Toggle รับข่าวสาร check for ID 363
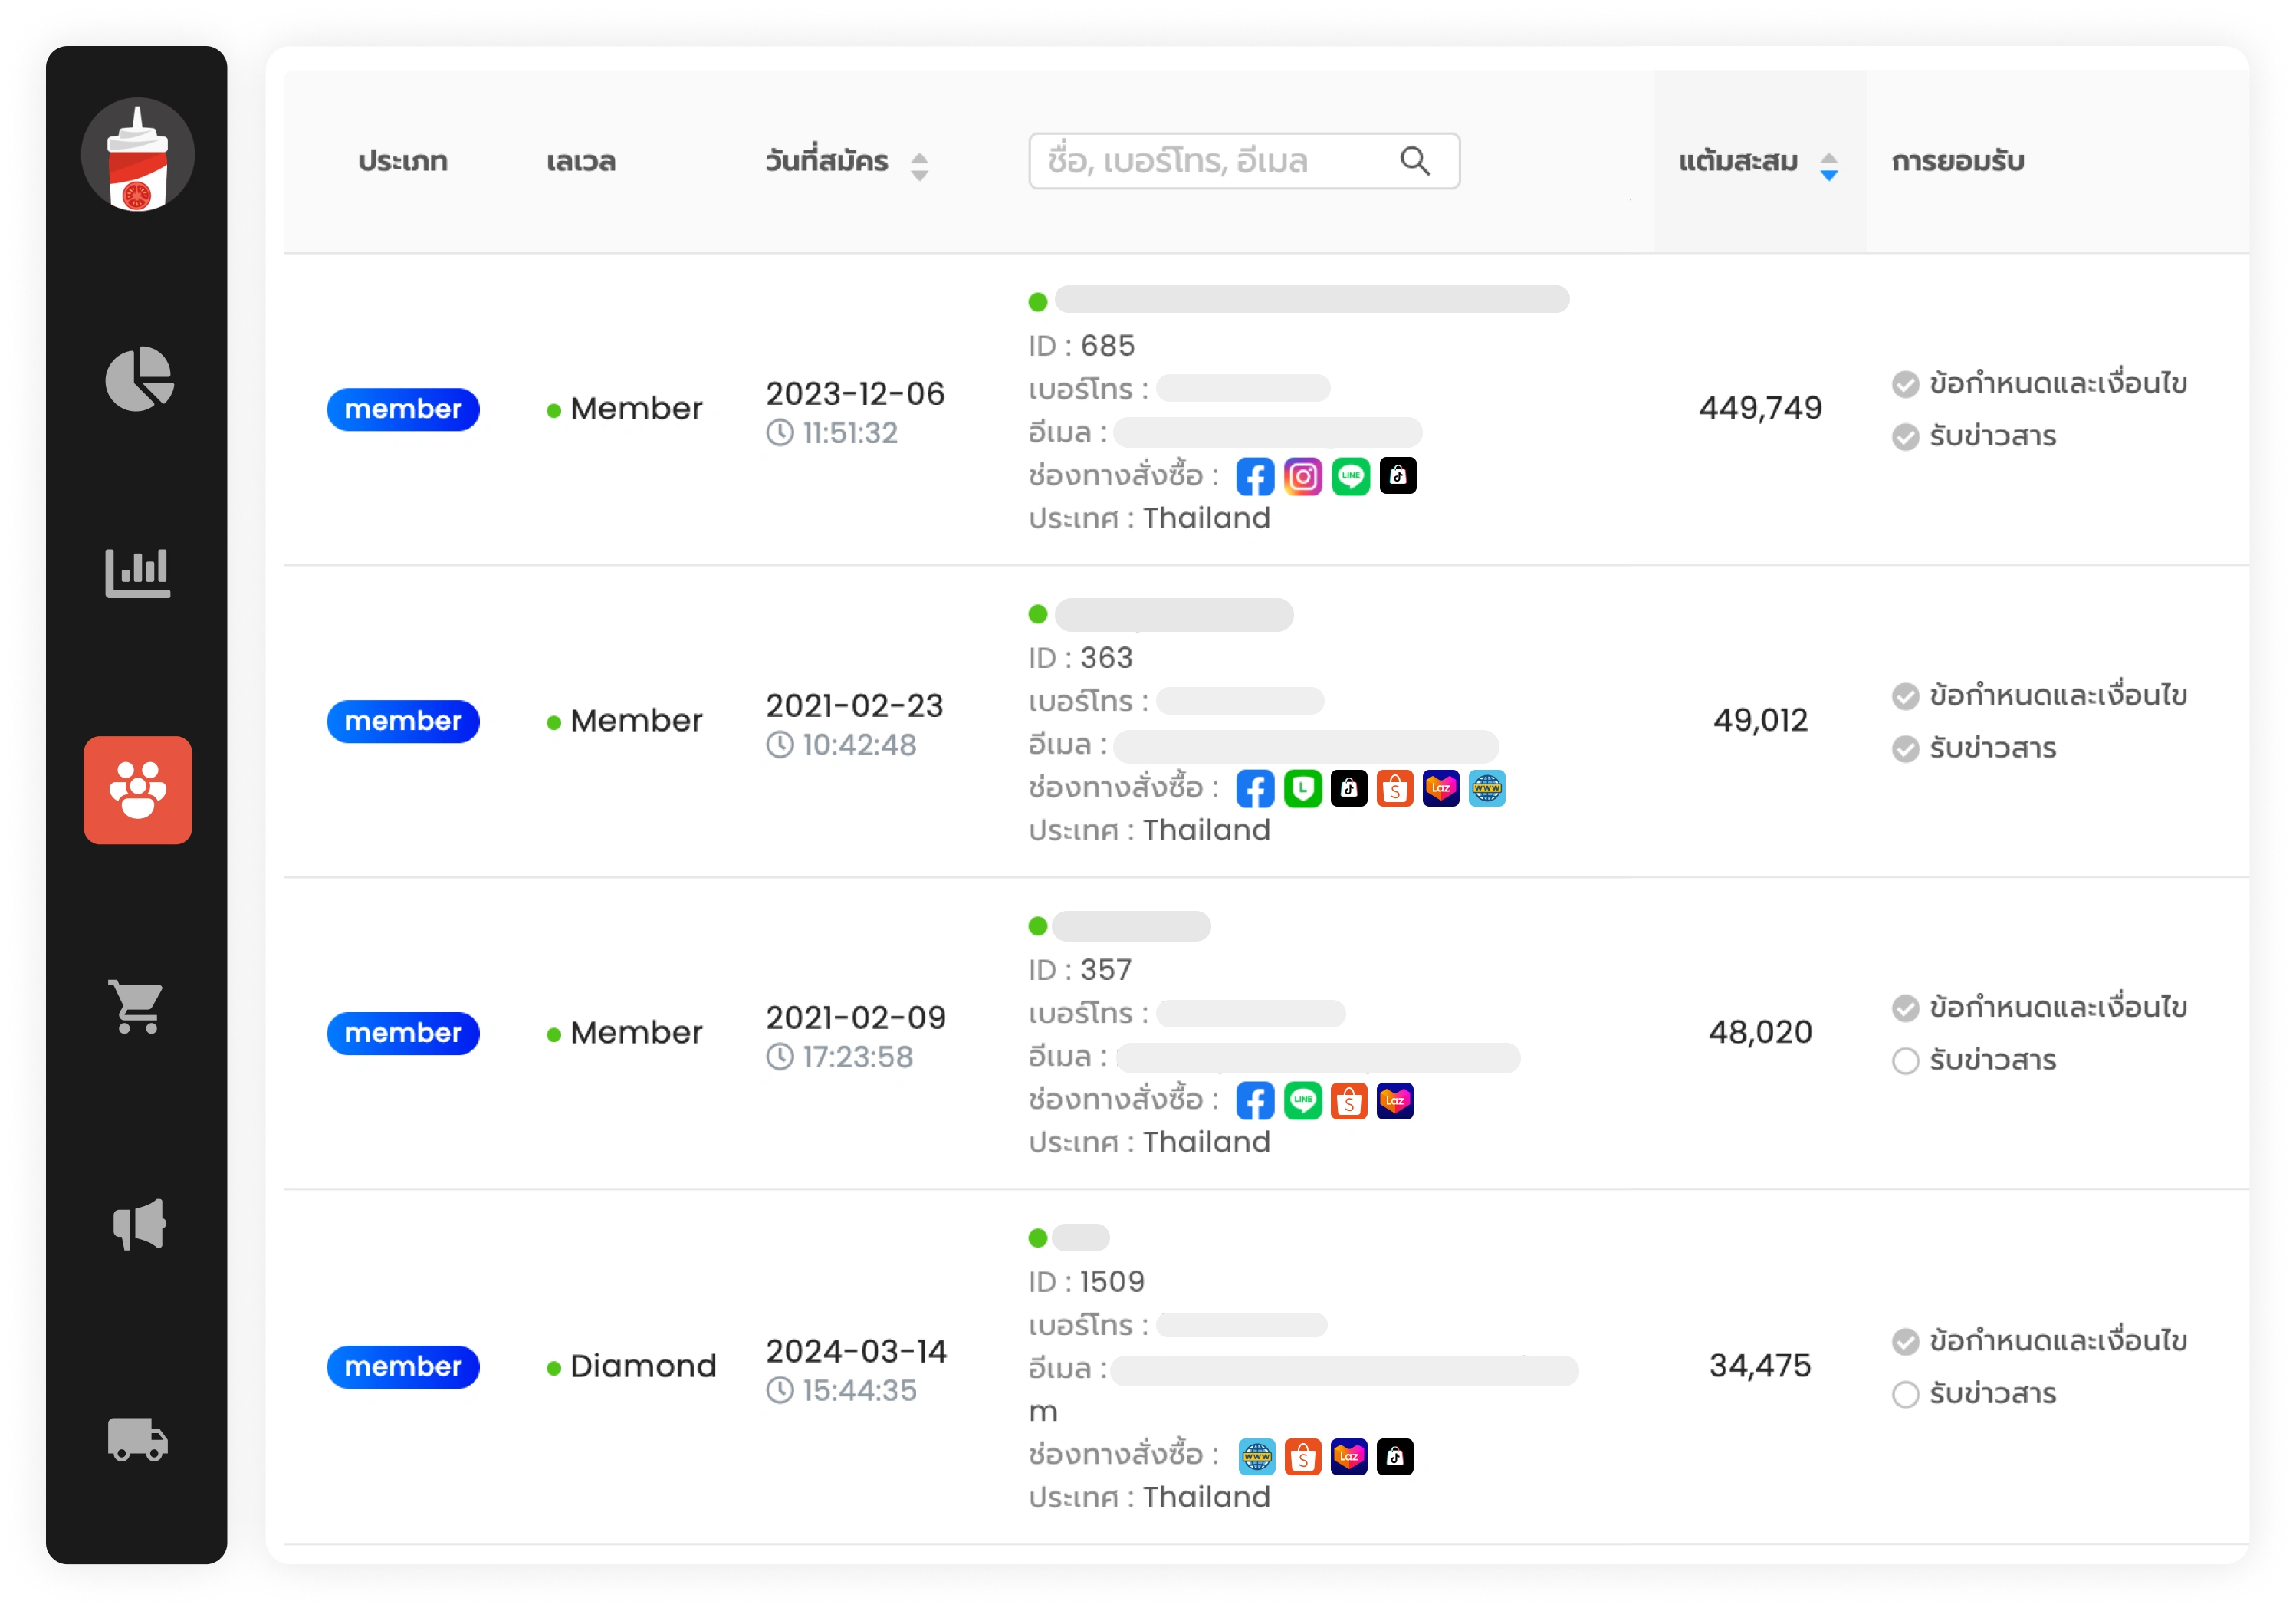This screenshot has height=1611, width=2296. [1906, 749]
